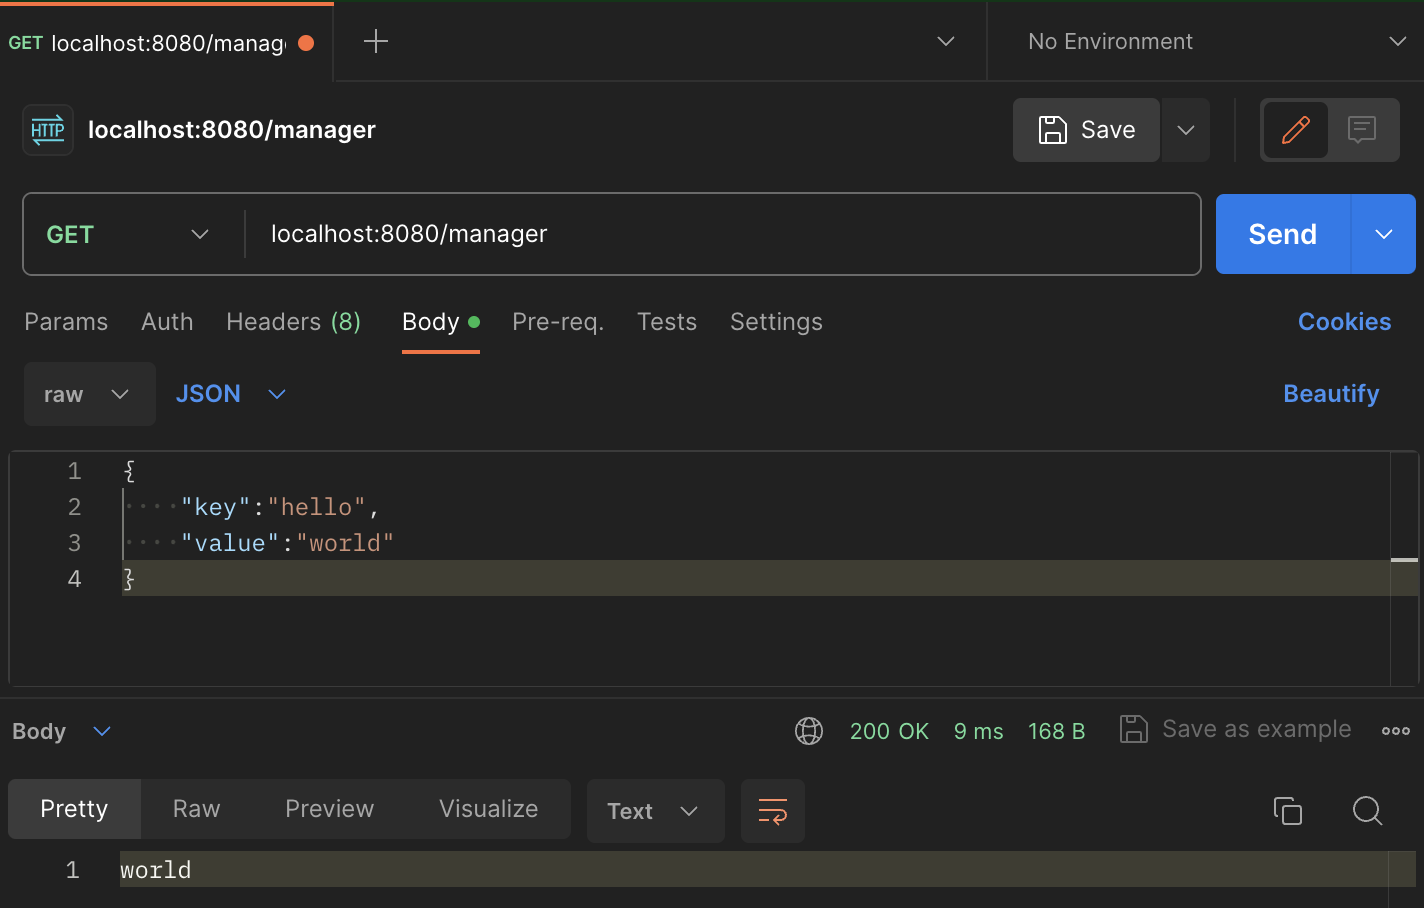
Task: Click the new tab plus icon
Action: 375,41
